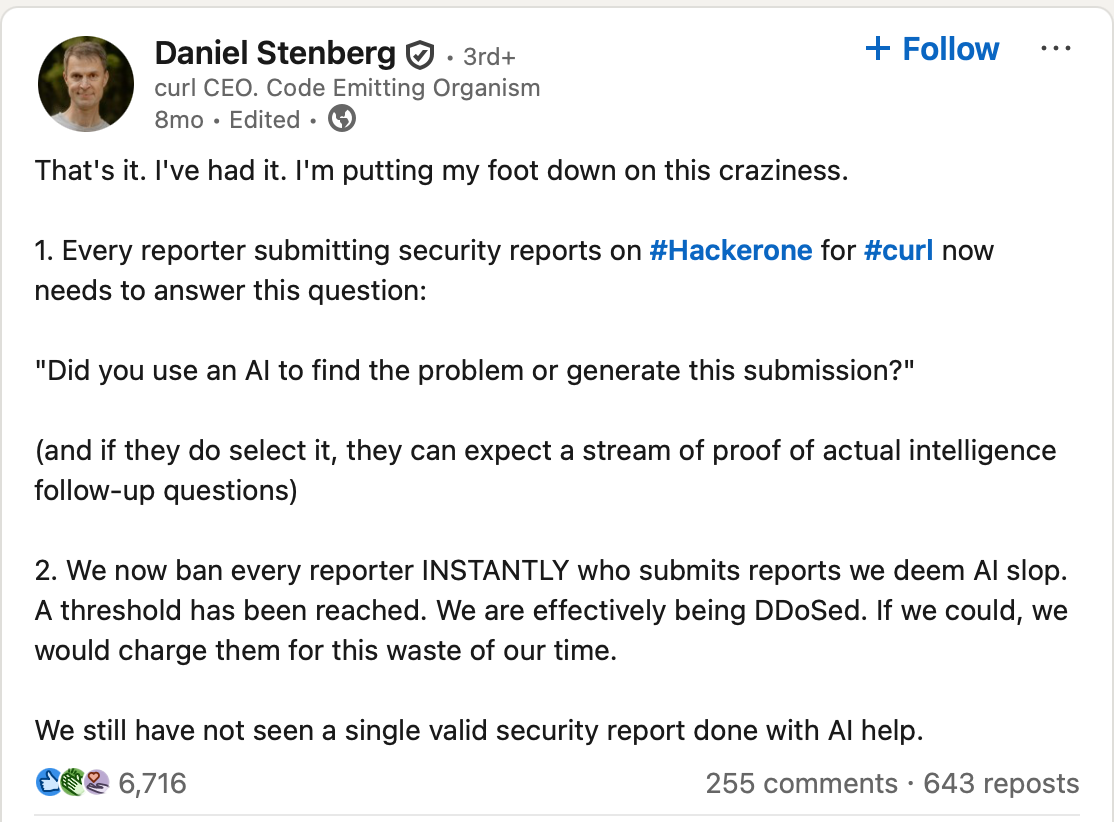Click the quoted "Did you use an AI" question

pos(475,371)
